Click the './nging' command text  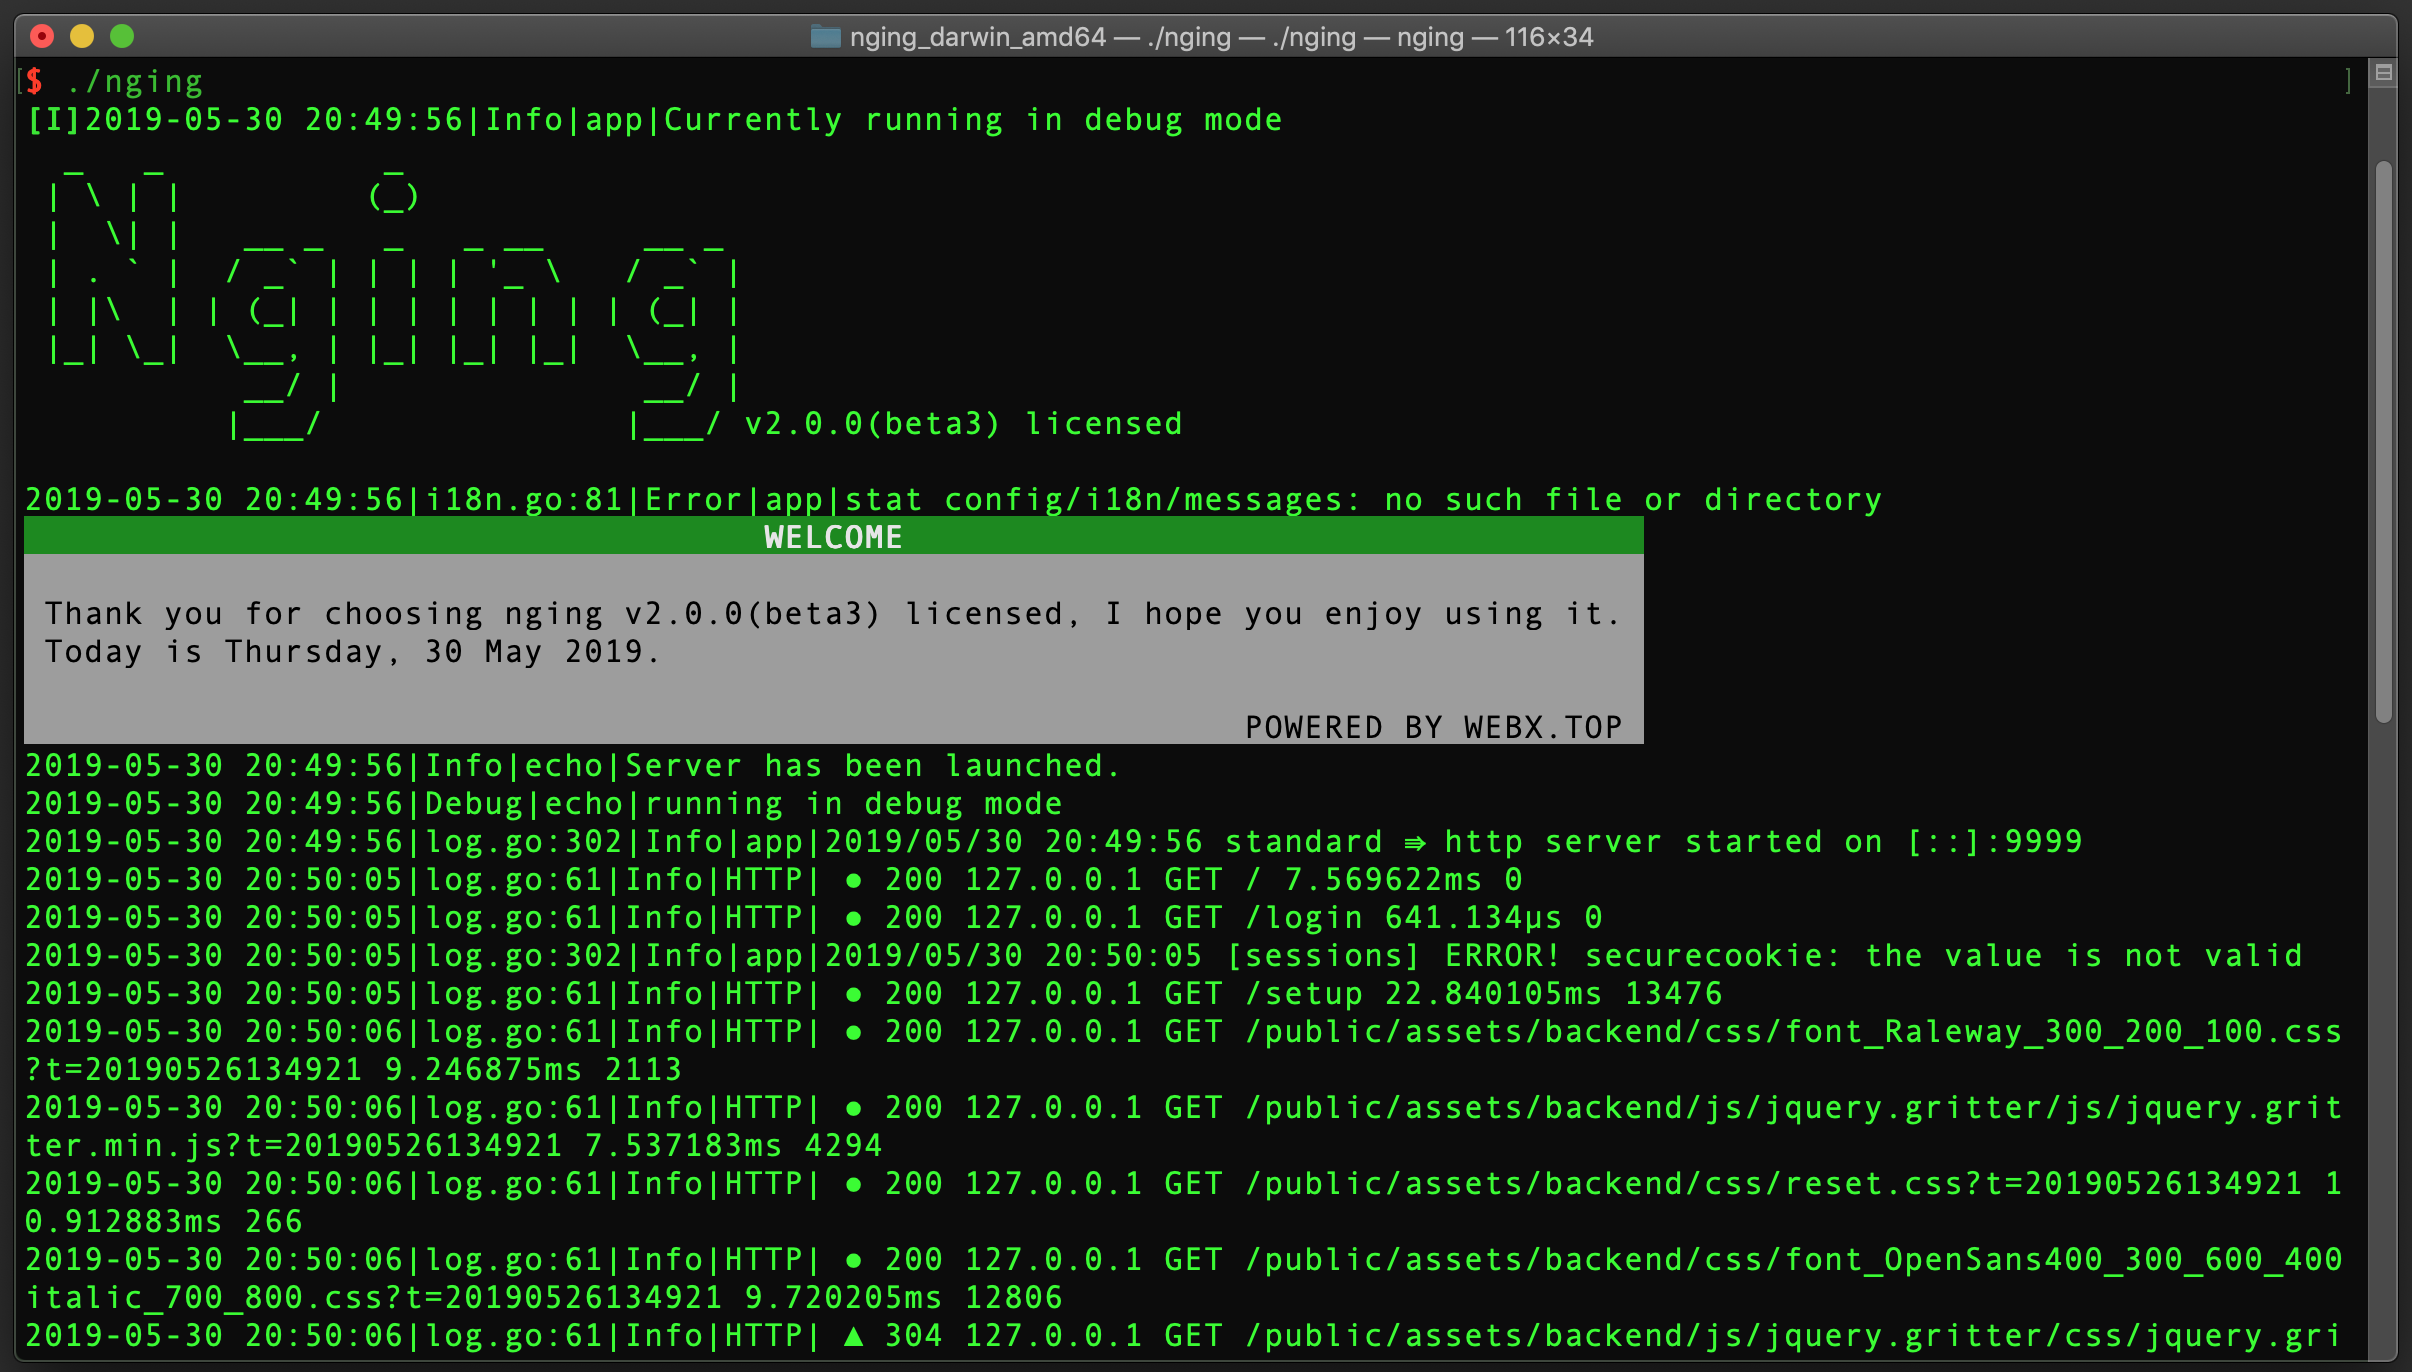[135, 81]
